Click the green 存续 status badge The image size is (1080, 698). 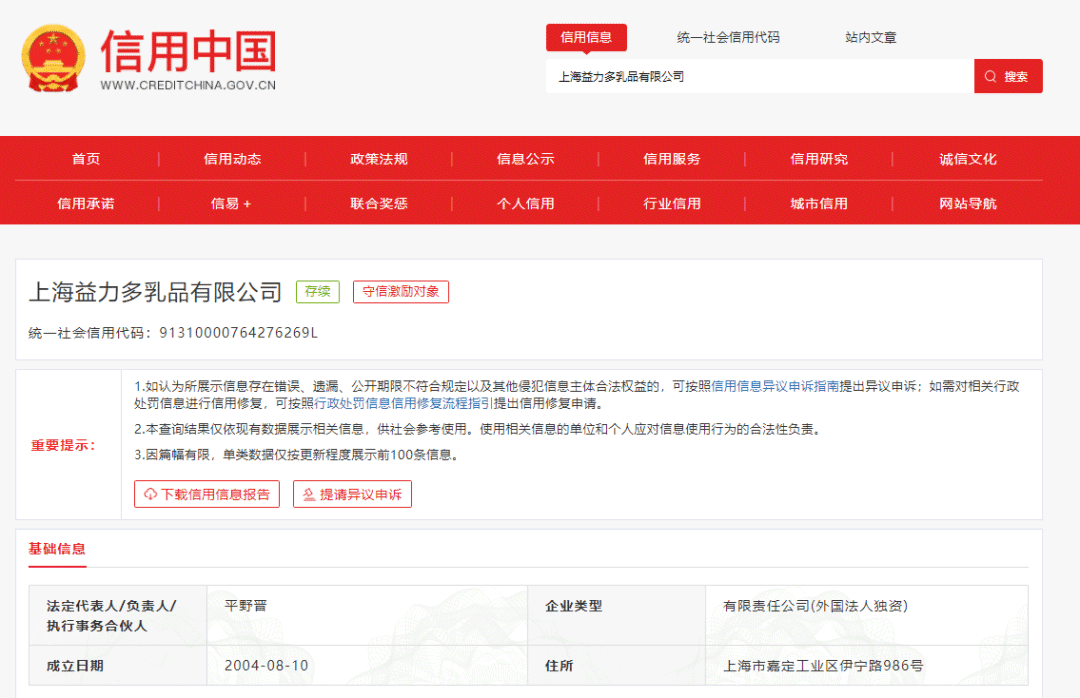[x=317, y=291]
